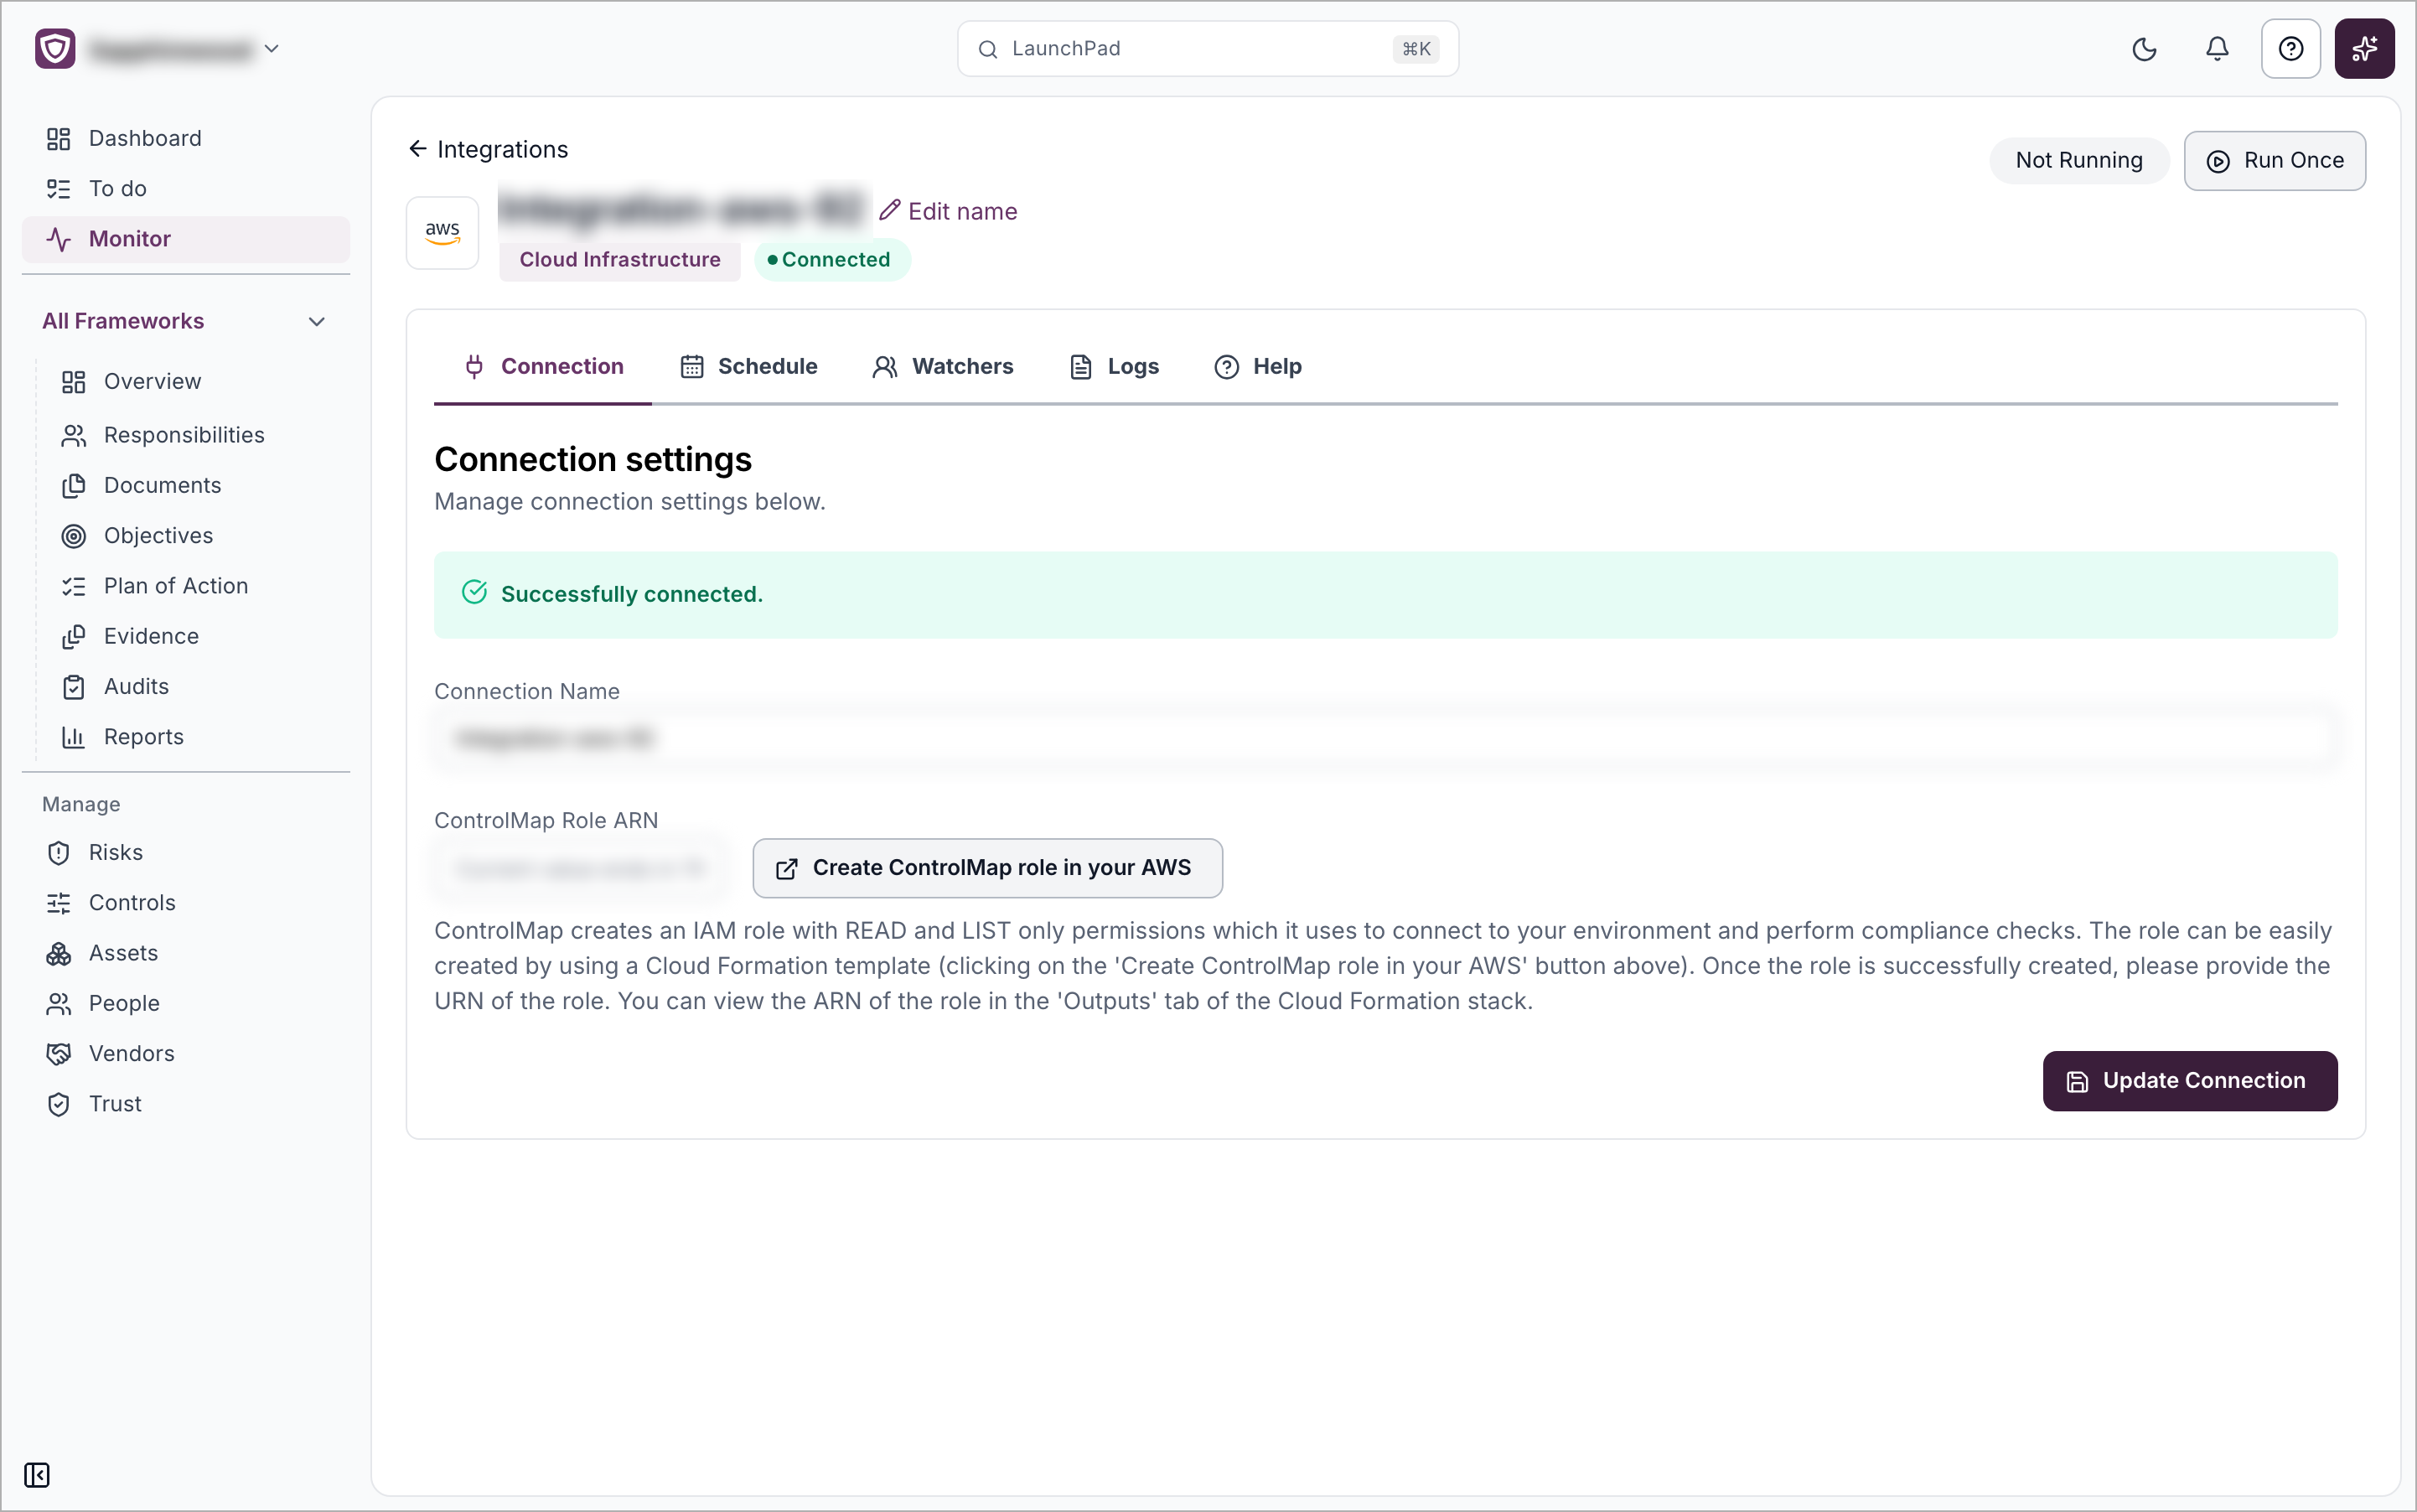Open the Help tab

click(x=1258, y=367)
